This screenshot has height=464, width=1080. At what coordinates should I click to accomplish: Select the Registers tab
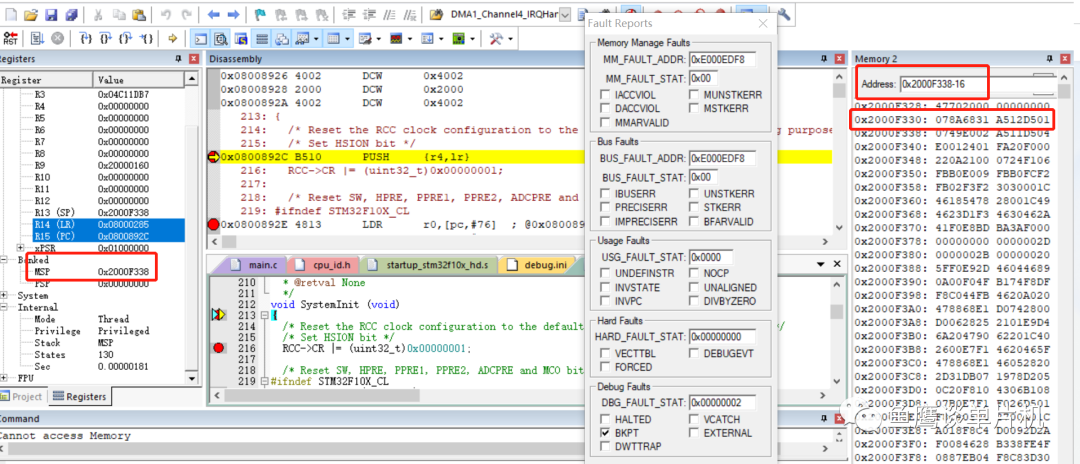tap(79, 397)
